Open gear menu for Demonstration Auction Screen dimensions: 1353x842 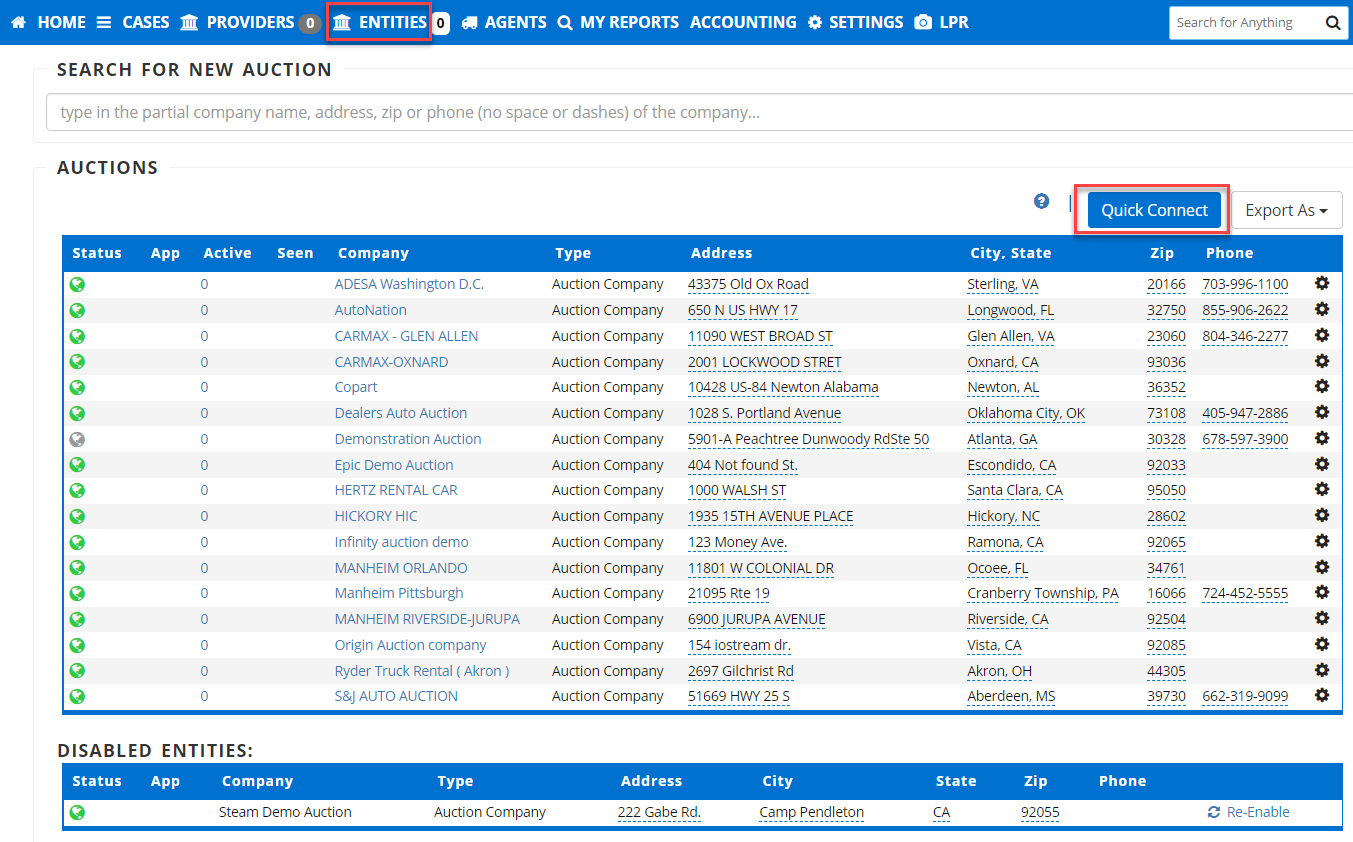1321,439
